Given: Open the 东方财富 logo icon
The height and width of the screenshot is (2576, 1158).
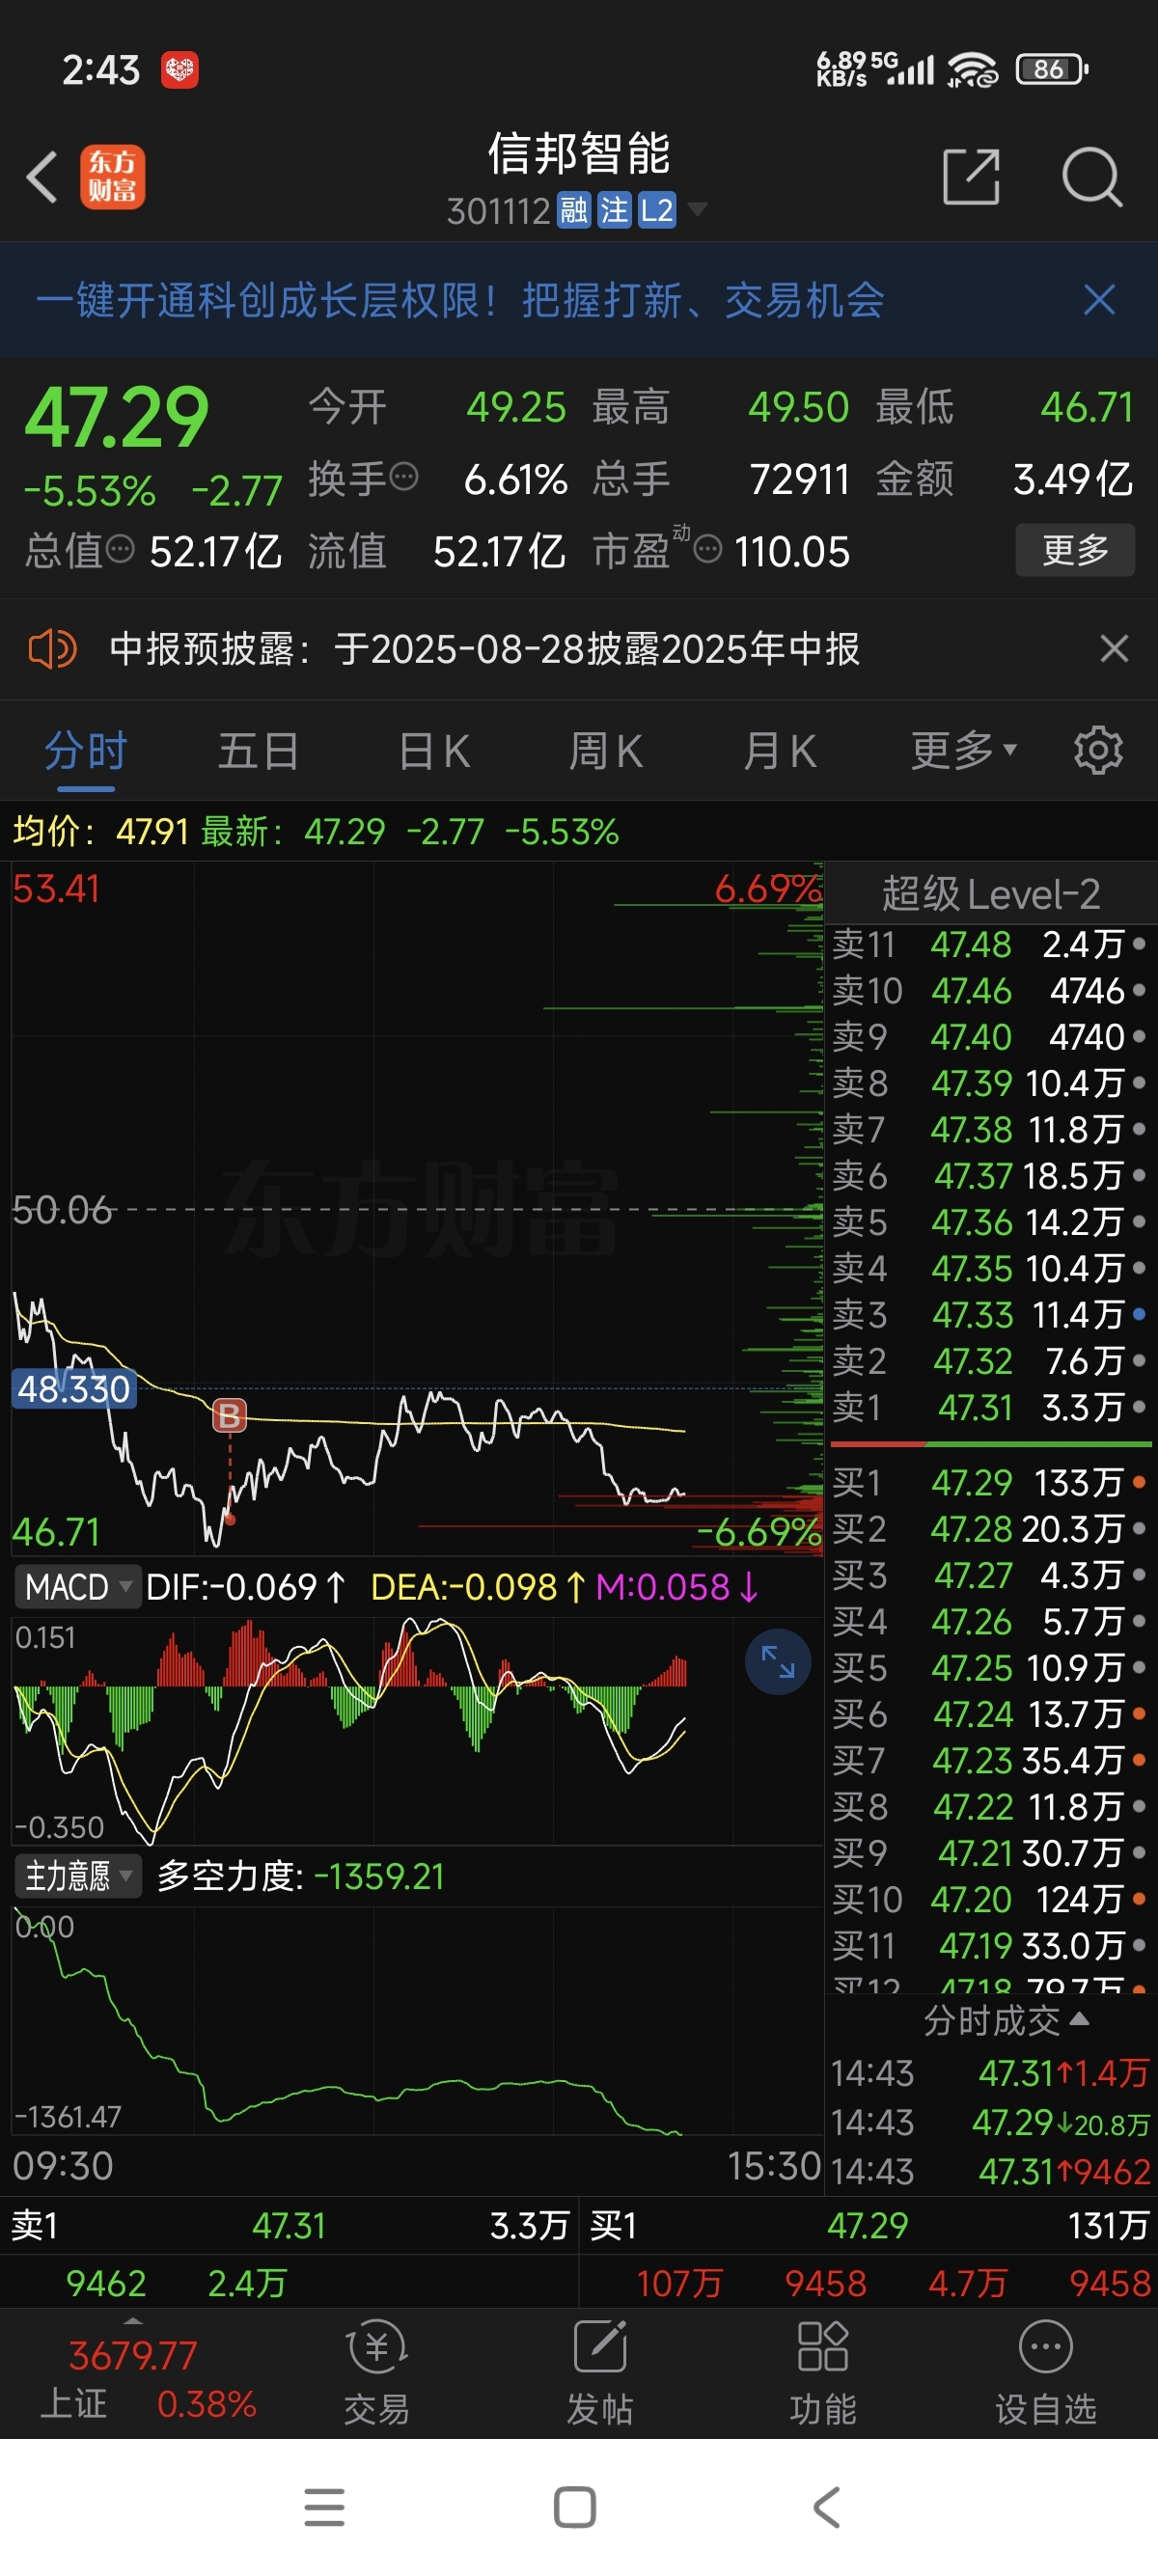Looking at the screenshot, I should click(x=112, y=177).
